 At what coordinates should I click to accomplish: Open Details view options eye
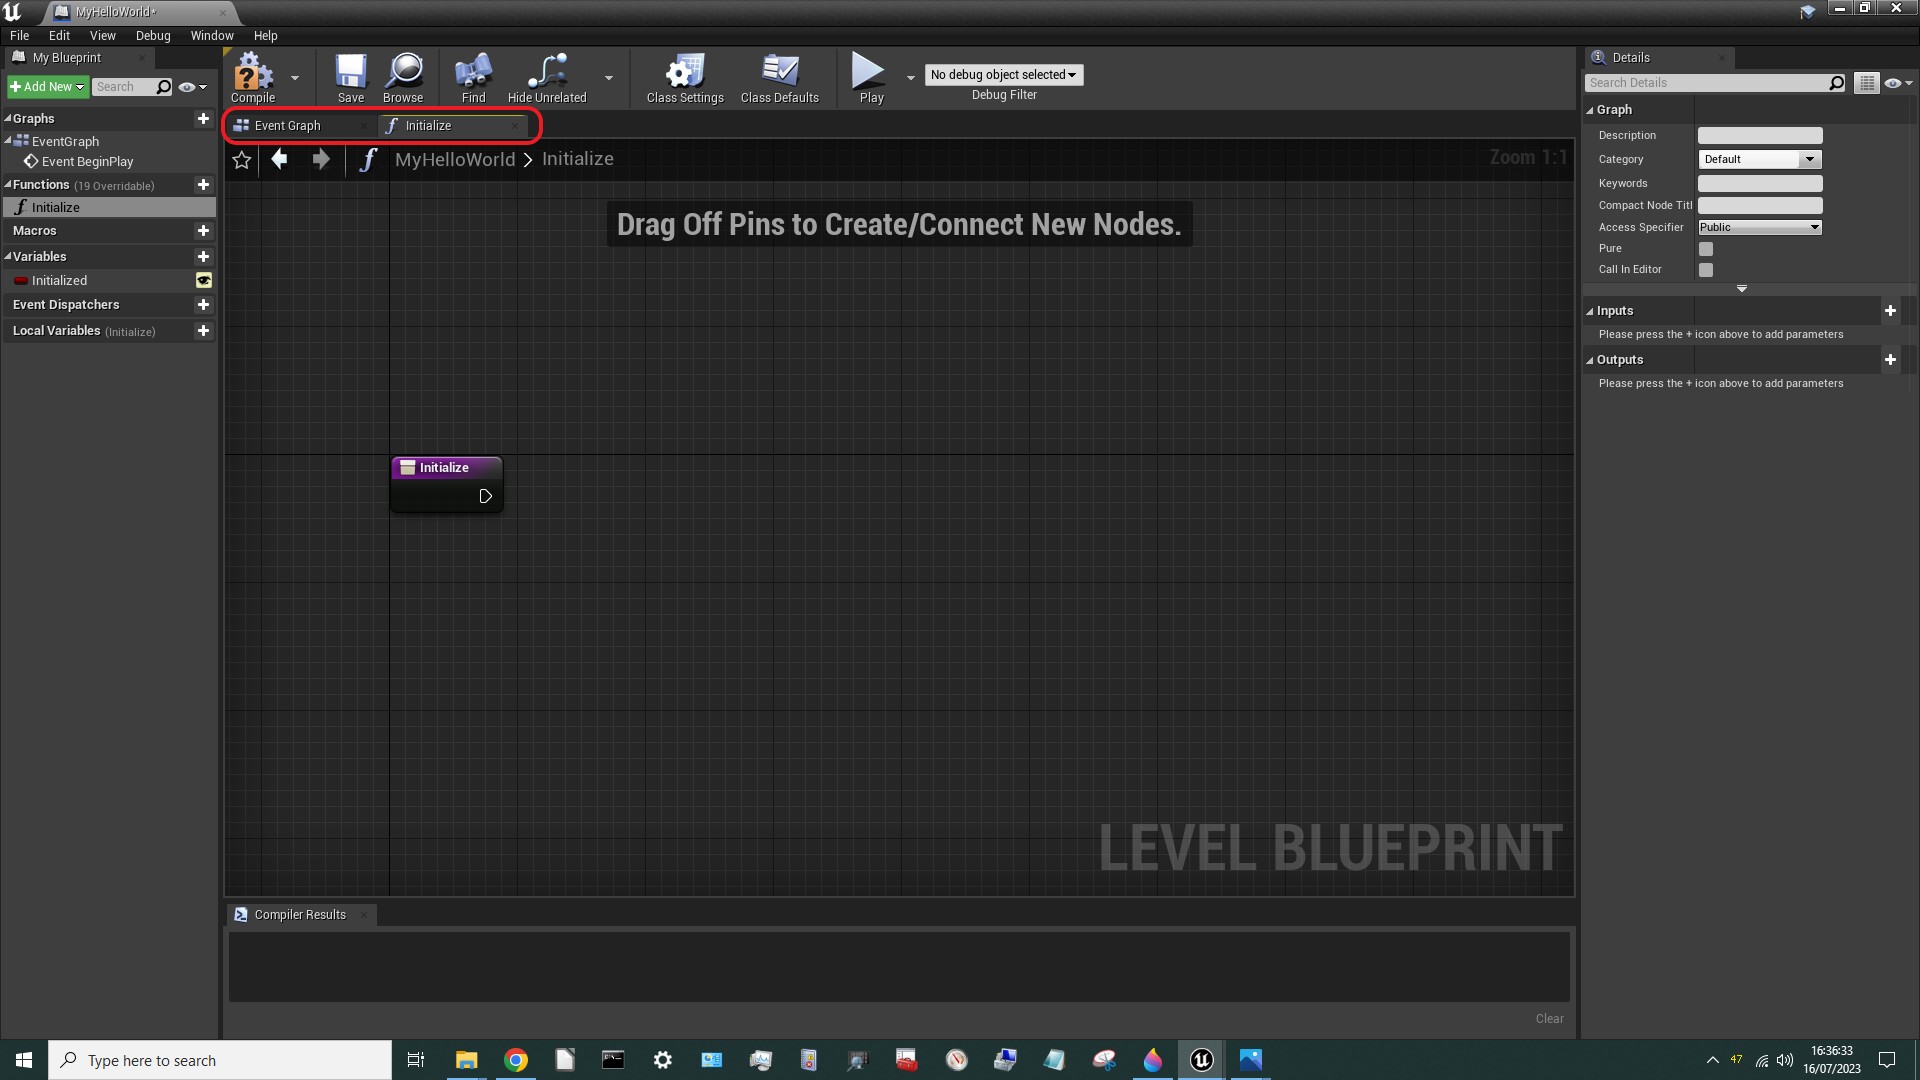coord(1898,83)
